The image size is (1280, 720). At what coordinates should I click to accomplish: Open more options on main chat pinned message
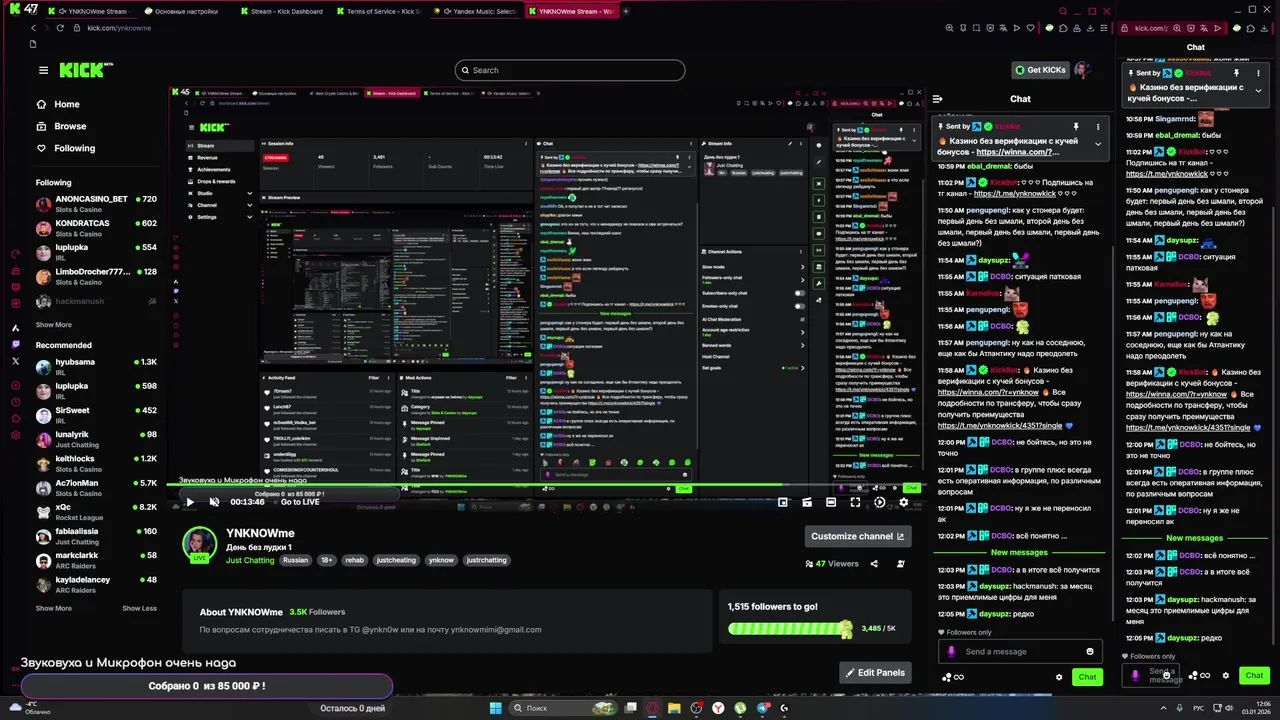[x=1097, y=127]
